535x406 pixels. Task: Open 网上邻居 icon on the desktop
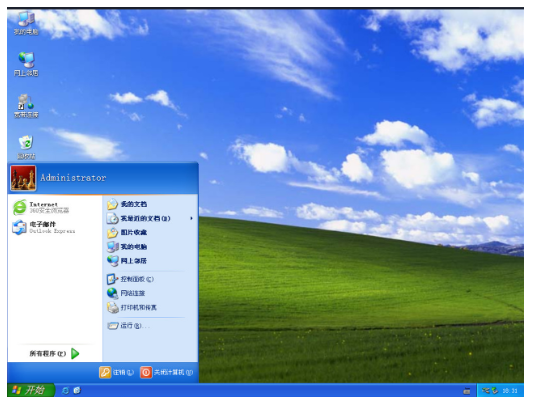tap(26, 64)
